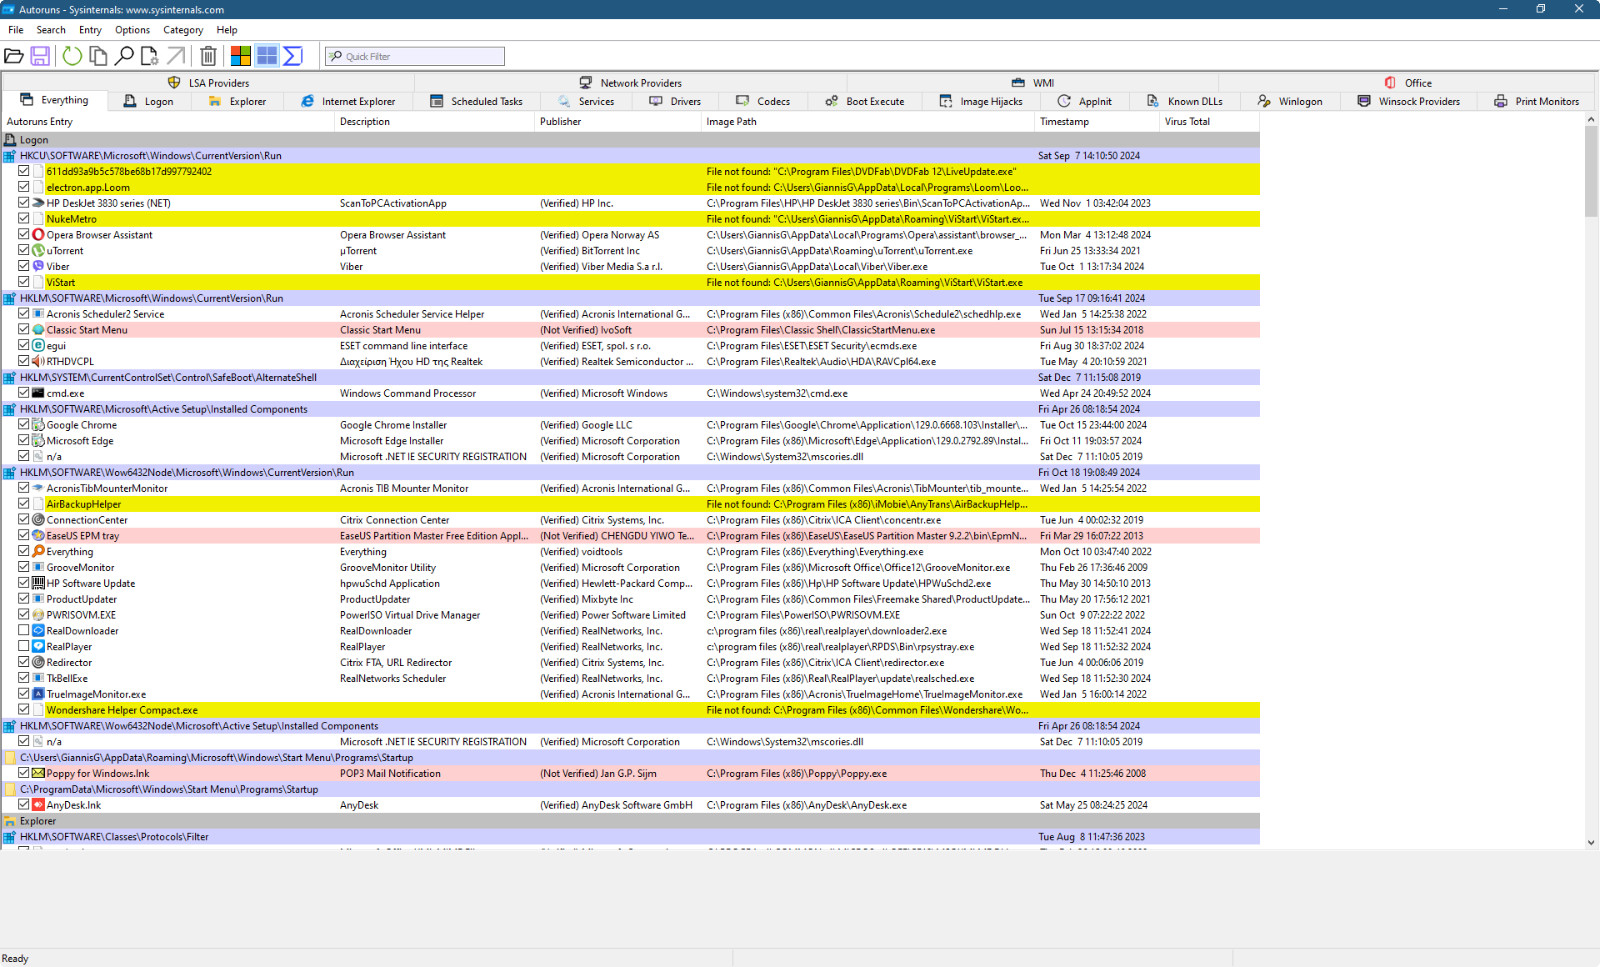Click the registry icon beside HKCU Run key
Screen dimensions: 1600x967
click(10, 156)
